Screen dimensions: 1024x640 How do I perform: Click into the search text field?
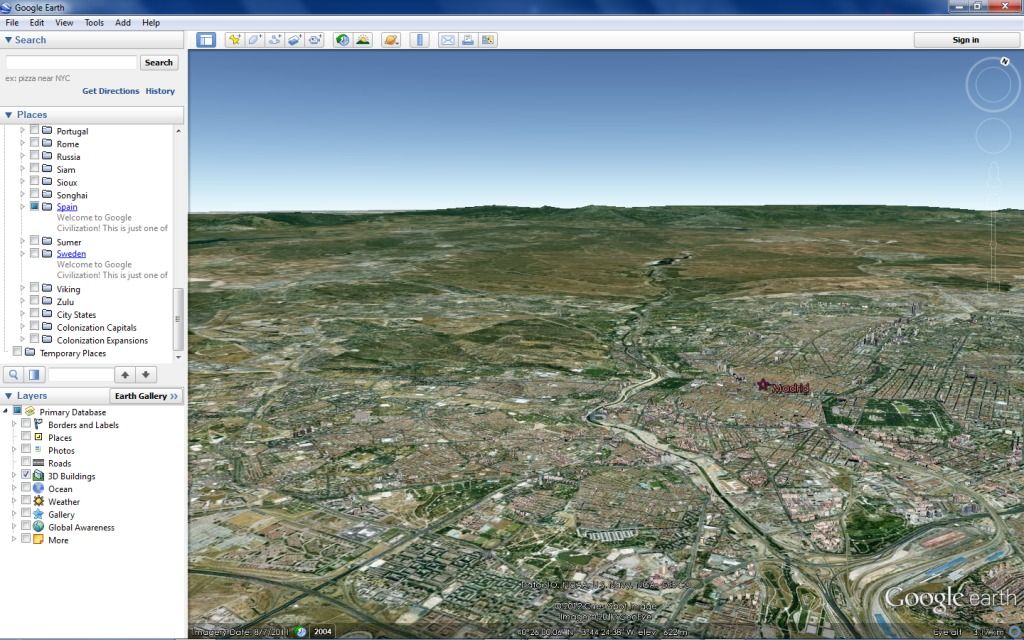71,63
